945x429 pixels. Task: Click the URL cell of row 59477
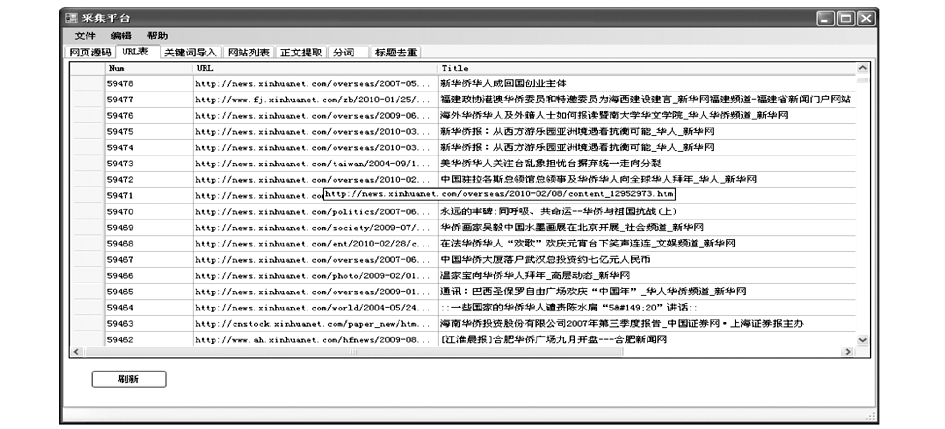click(x=315, y=99)
